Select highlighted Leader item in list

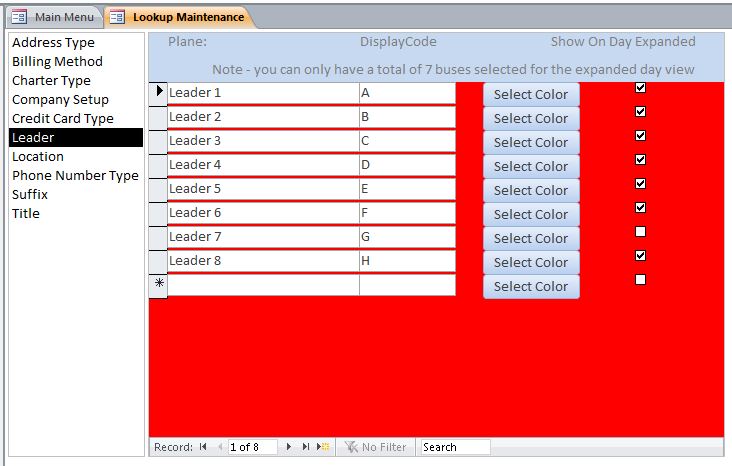76,138
